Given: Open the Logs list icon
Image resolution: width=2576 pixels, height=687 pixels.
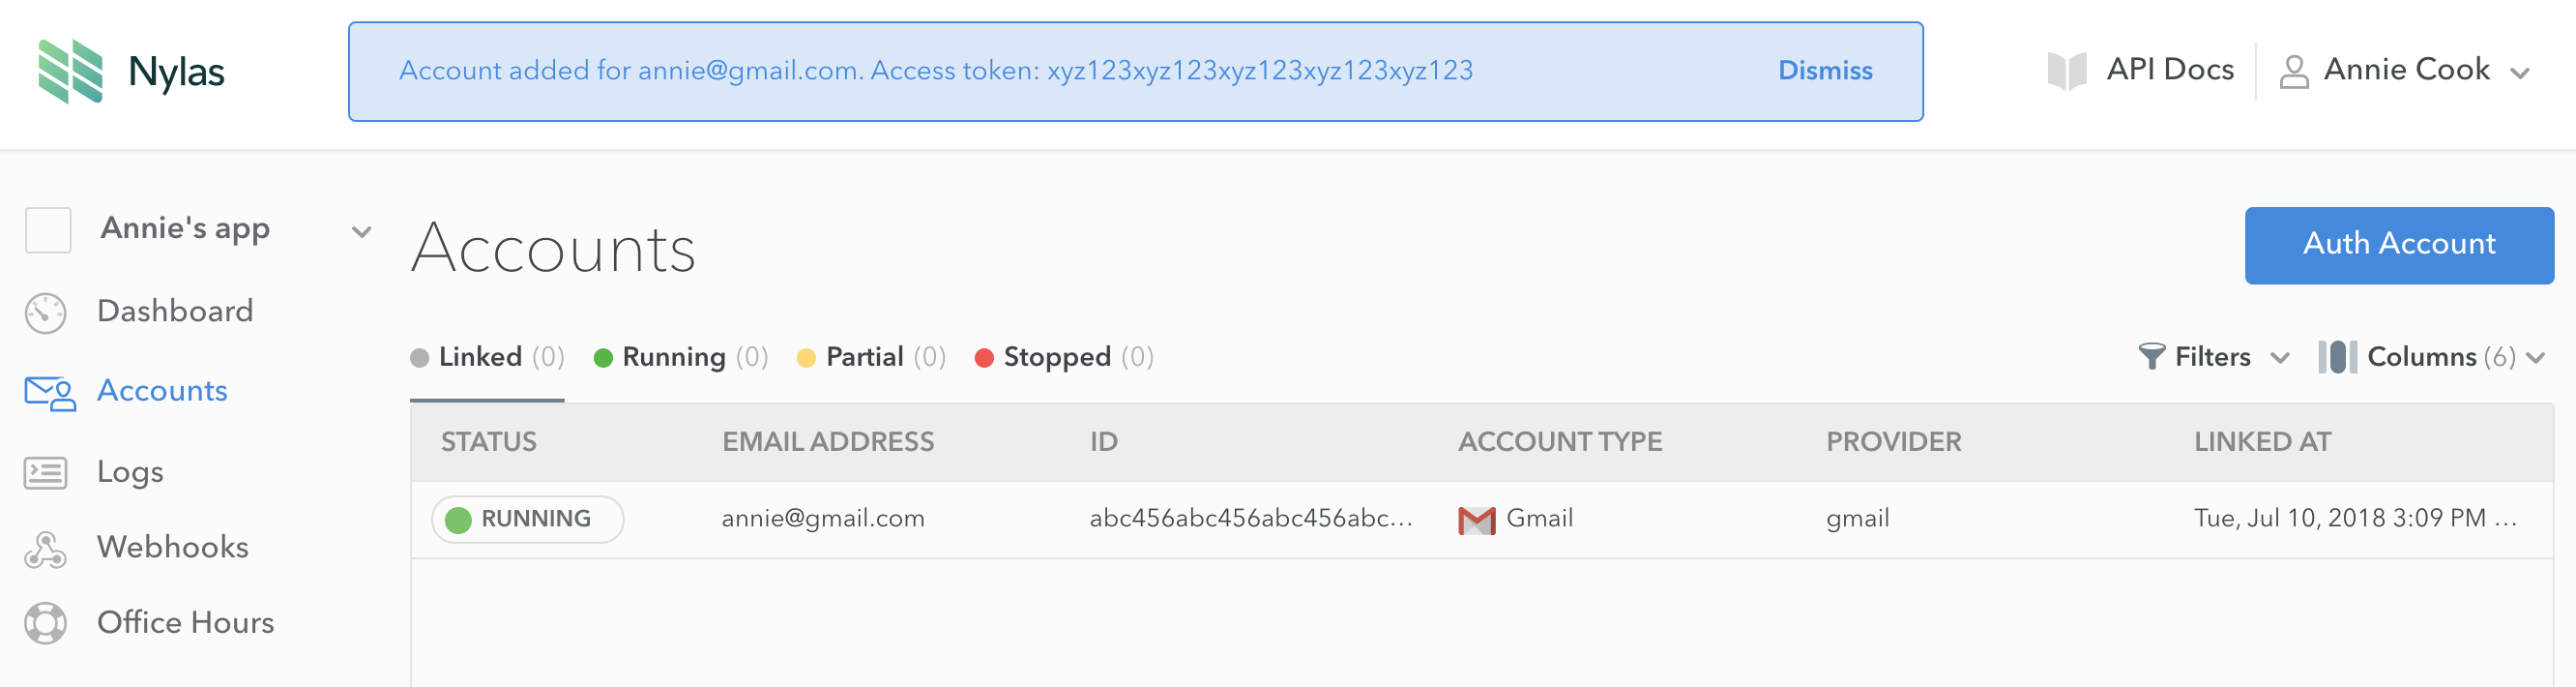Looking at the screenshot, I should pos(46,472).
